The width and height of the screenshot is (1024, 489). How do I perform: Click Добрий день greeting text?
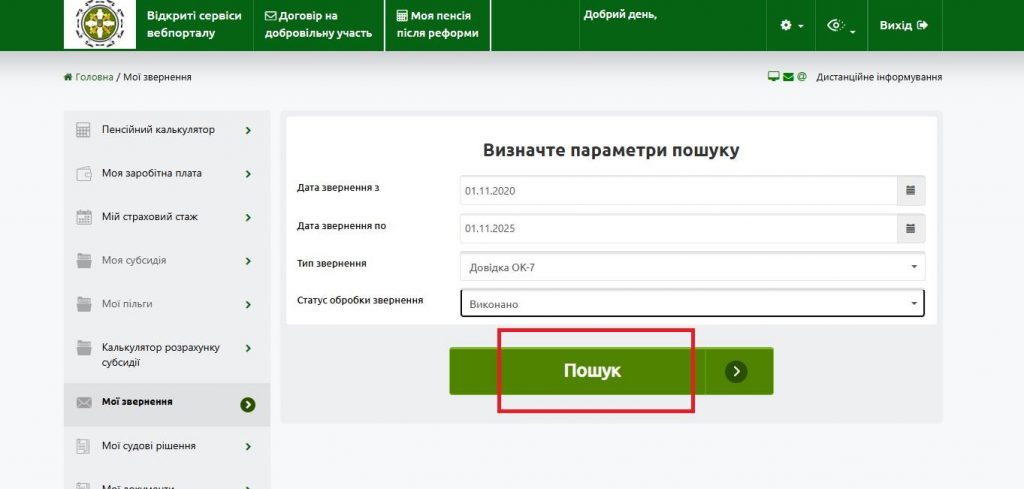[620, 15]
